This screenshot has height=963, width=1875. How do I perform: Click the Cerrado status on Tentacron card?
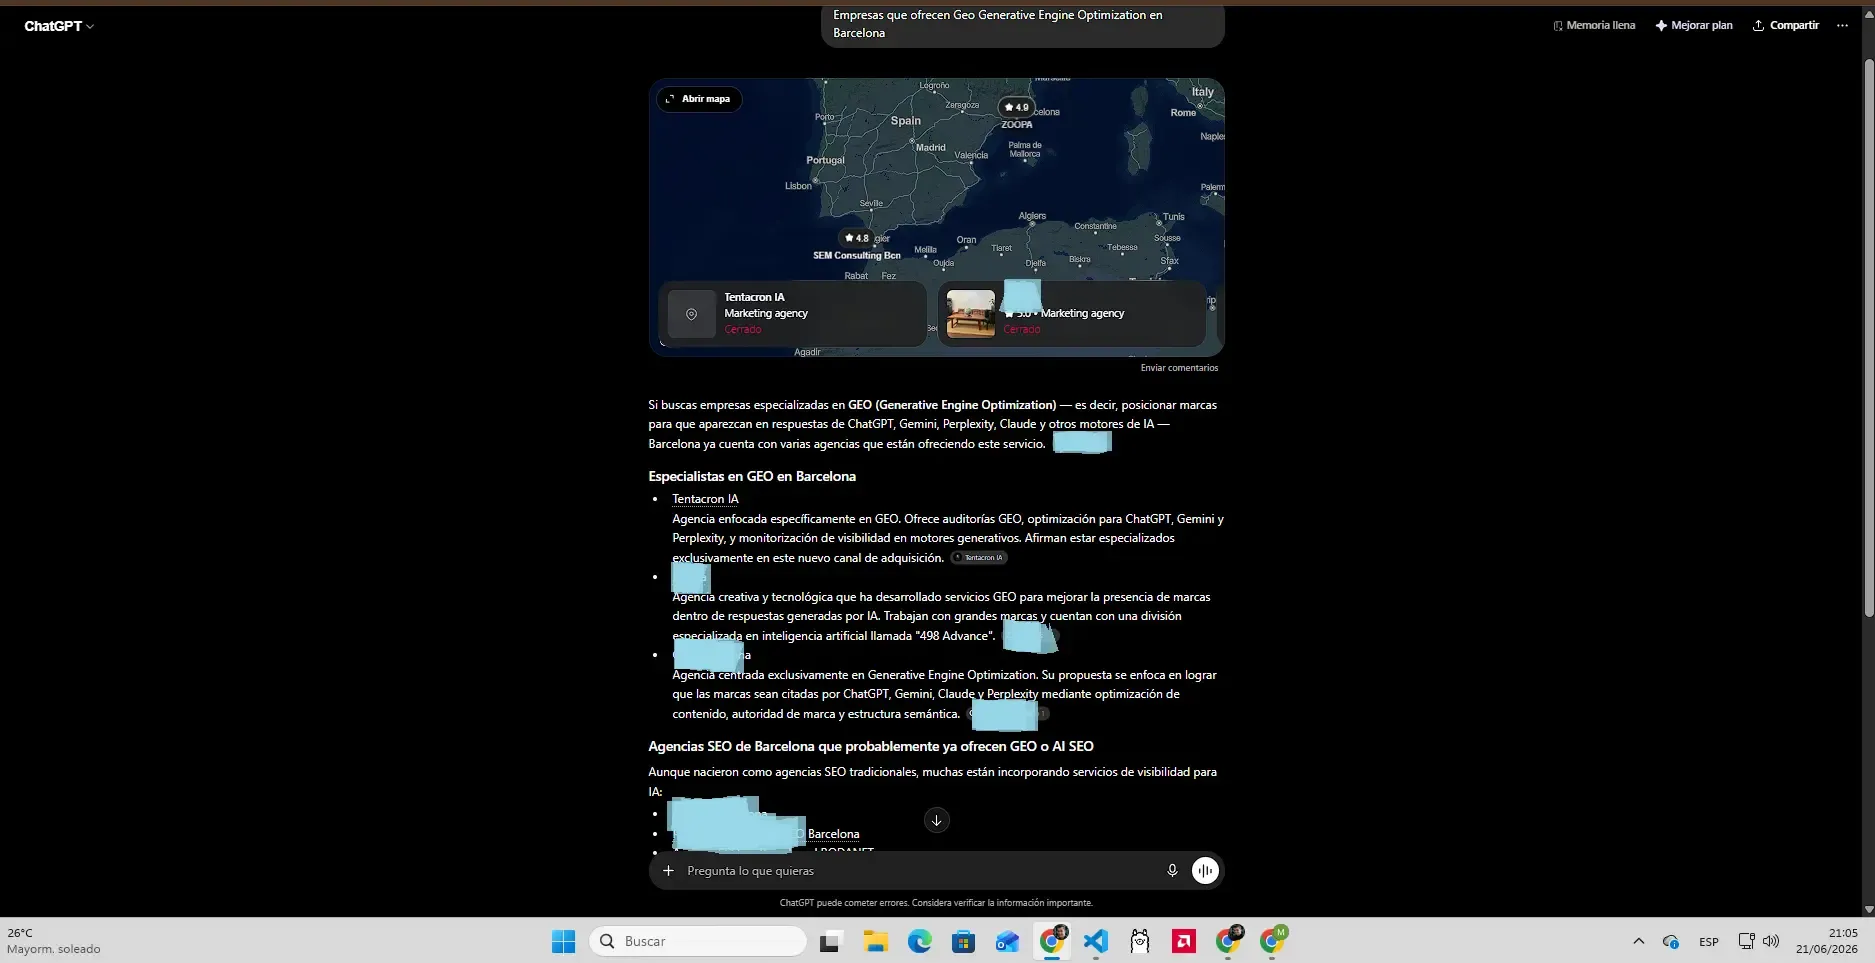point(743,329)
